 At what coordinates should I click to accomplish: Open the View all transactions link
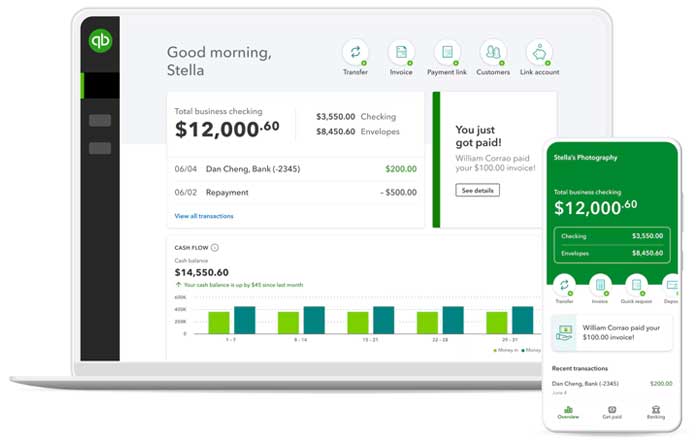point(204,216)
